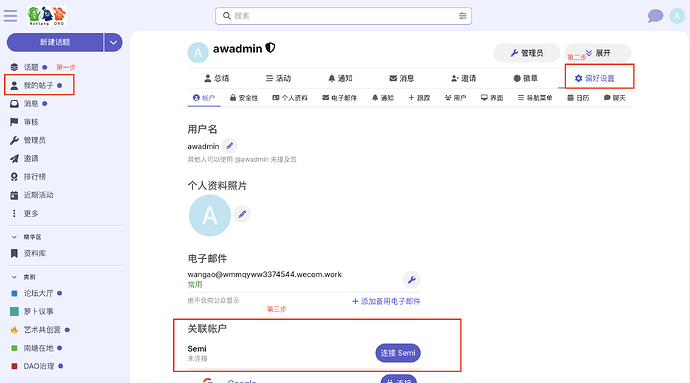This screenshot has height=383, width=690.
Task: Select the 用户 sub-tab
Action: tap(455, 98)
